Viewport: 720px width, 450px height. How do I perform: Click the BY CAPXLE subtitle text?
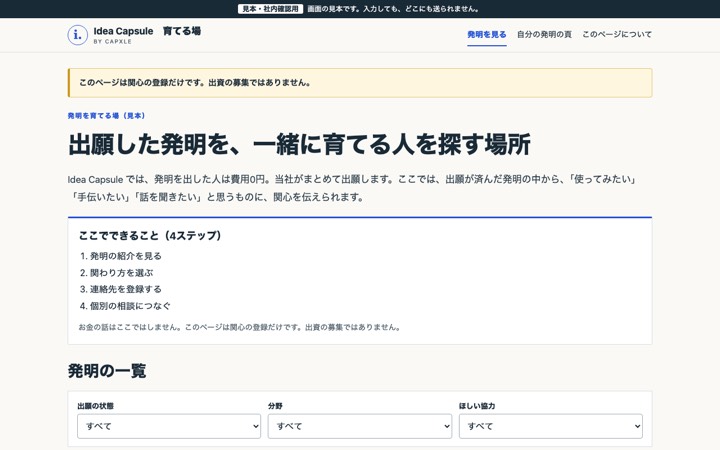[x=112, y=41]
